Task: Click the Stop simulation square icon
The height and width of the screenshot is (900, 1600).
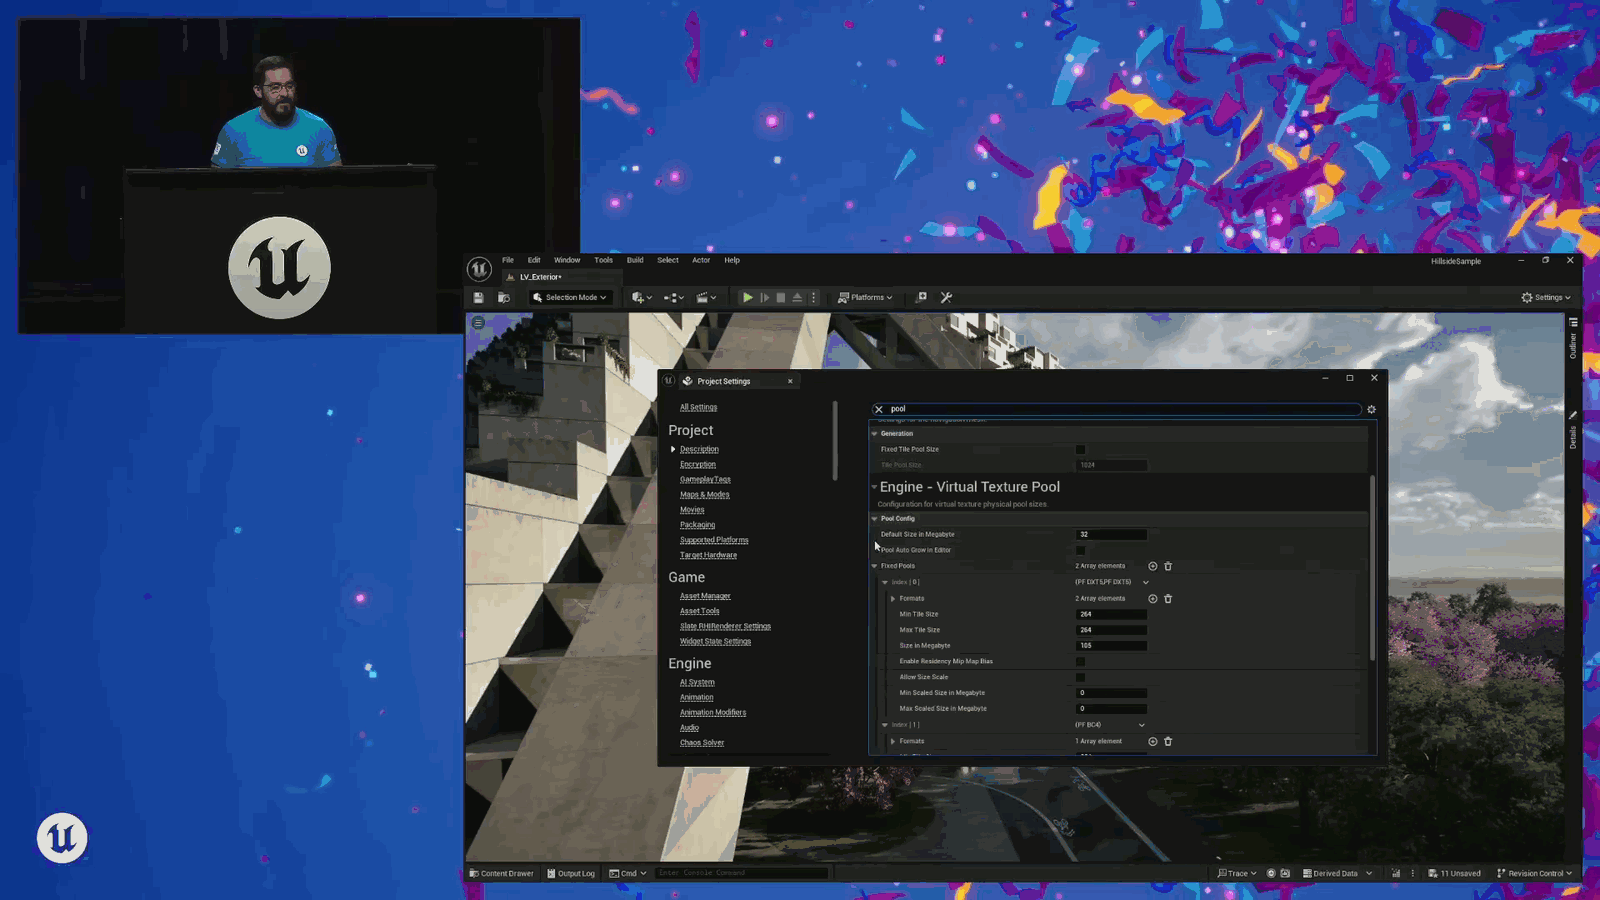Action: (781, 297)
